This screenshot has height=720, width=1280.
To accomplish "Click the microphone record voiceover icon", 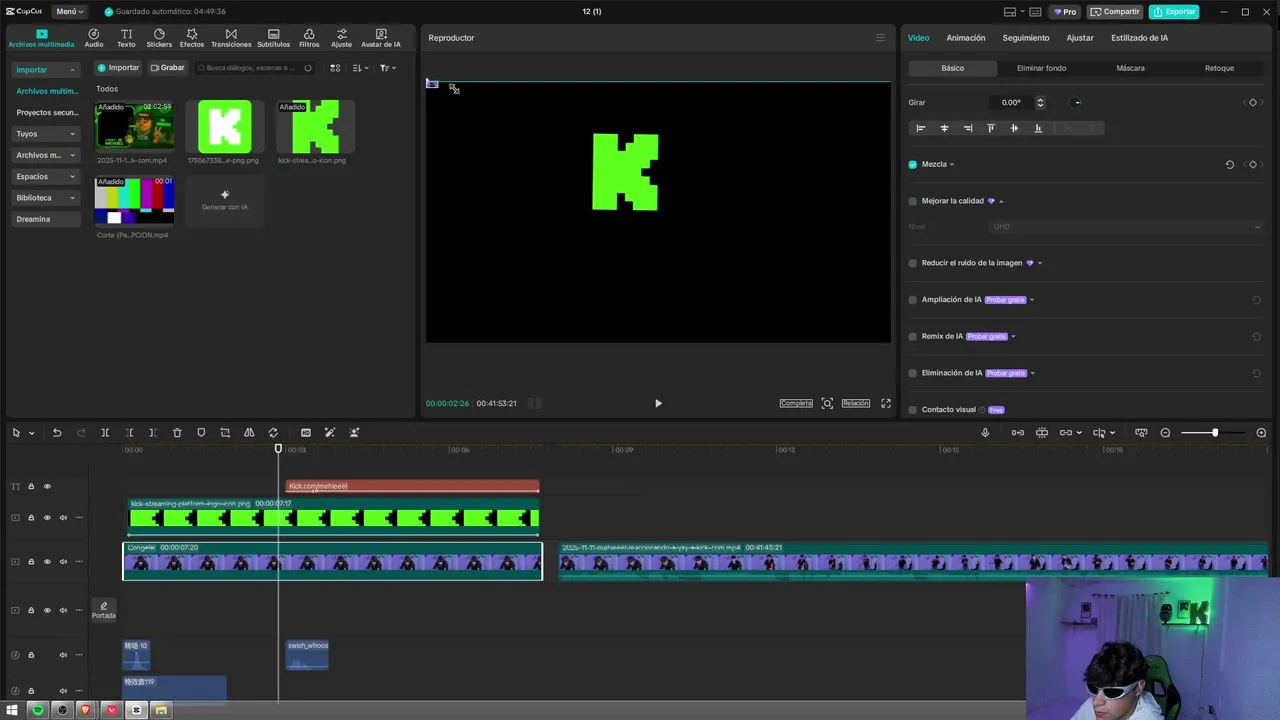I will 985,433.
